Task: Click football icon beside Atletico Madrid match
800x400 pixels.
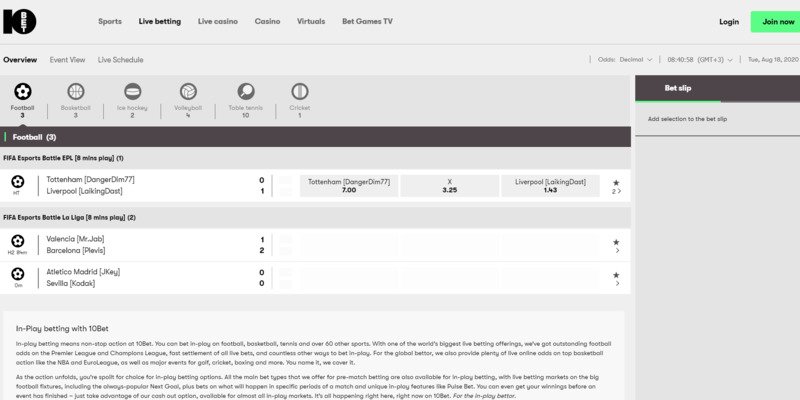Action: pyautogui.click(x=17, y=274)
